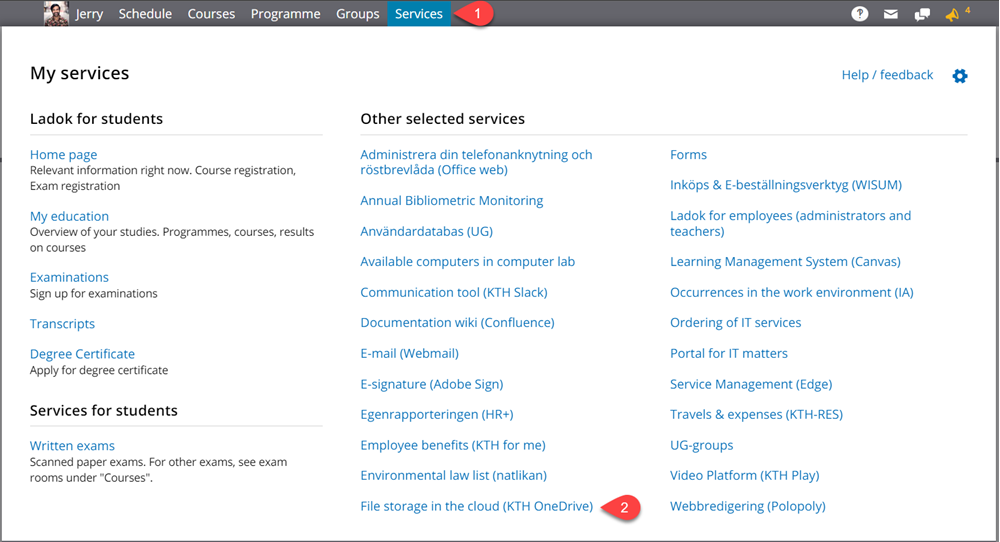1000x542 pixels.
Task: Open the Groups menu item
Action: pos(357,14)
